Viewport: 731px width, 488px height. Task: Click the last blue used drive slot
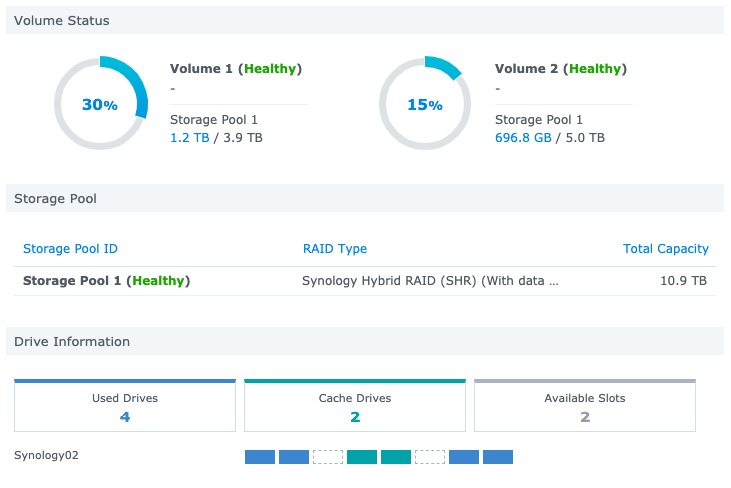point(498,457)
